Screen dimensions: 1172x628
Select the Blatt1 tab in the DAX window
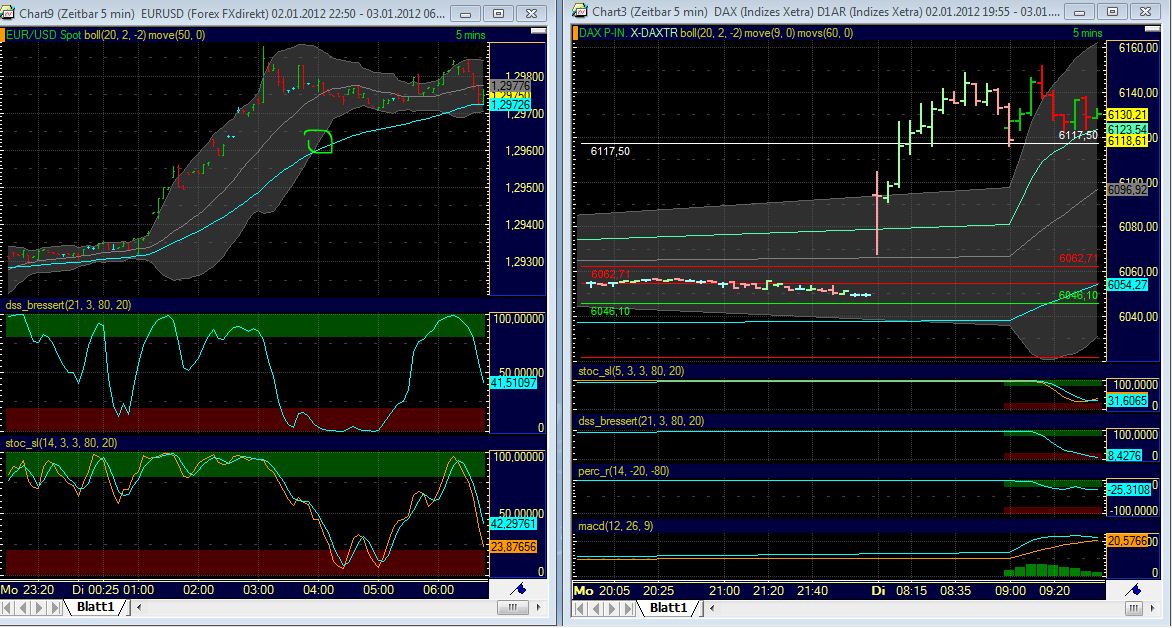coord(668,608)
